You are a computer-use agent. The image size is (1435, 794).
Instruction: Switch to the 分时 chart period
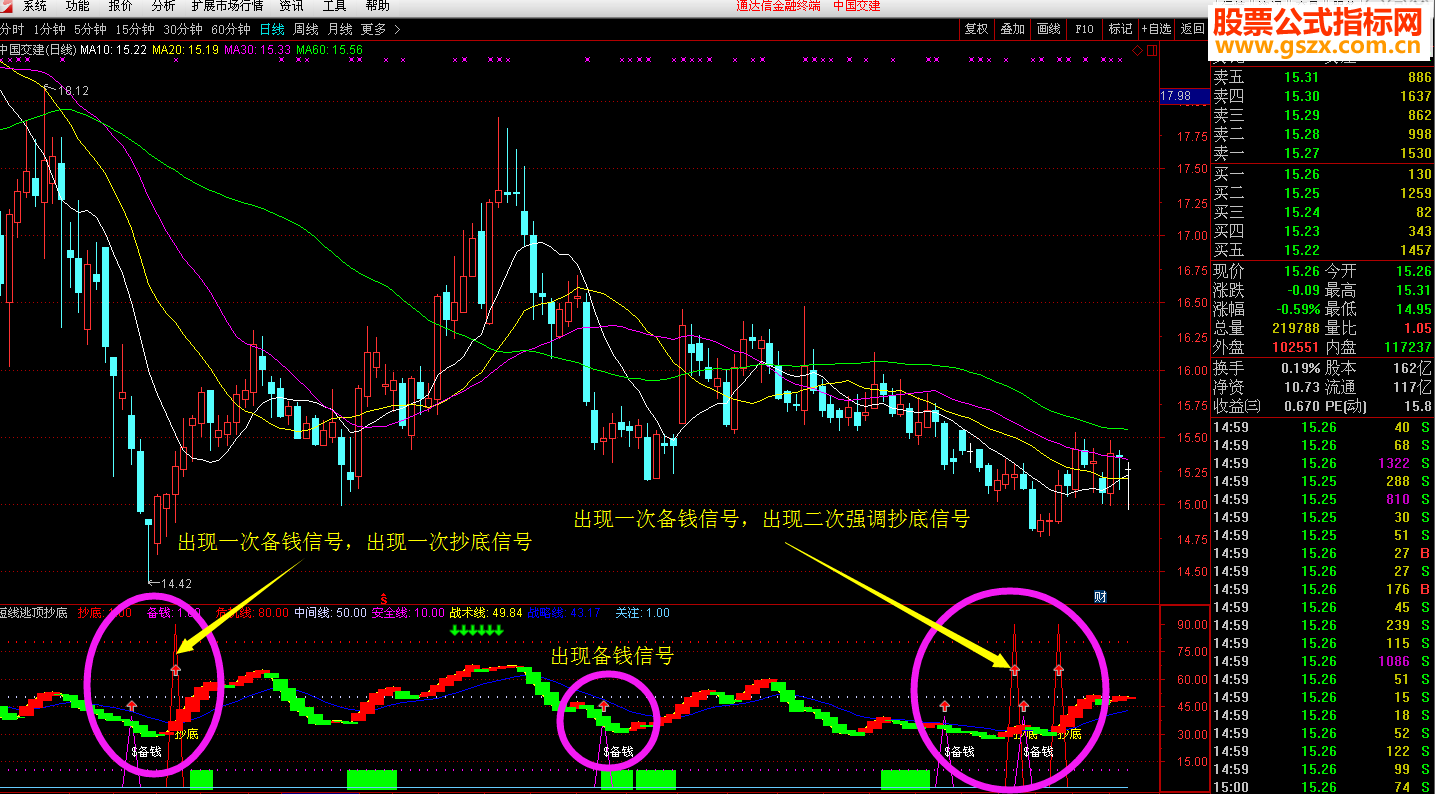click(x=11, y=30)
